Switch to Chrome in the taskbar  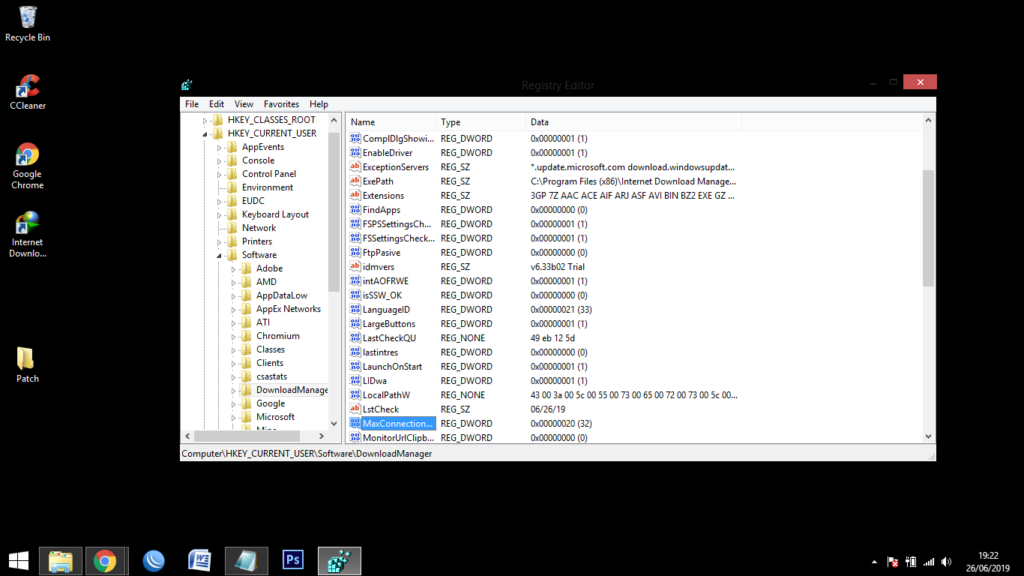tap(106, 560)
